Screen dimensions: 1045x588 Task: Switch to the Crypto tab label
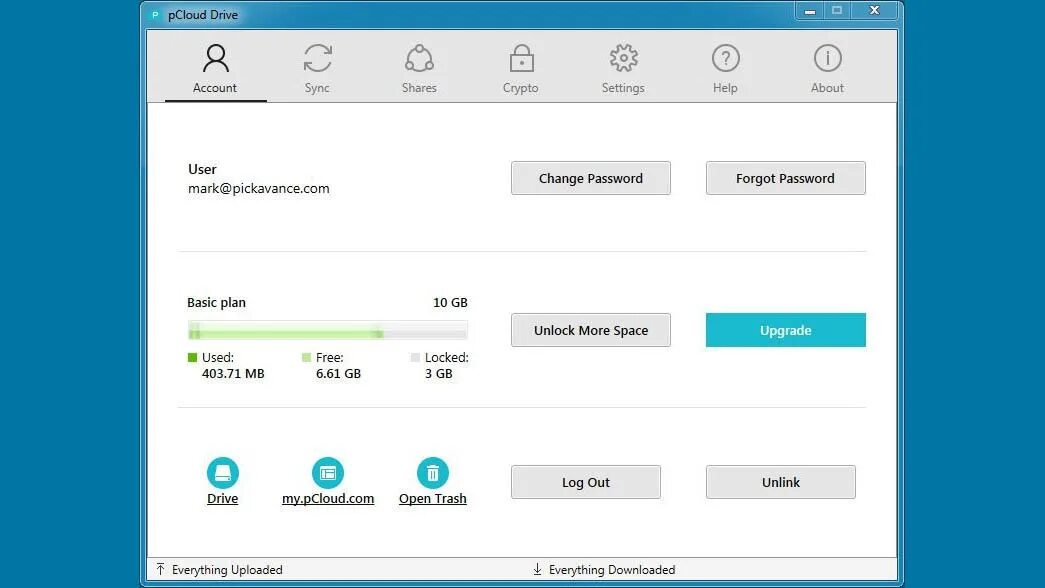(x=521, y=88)
